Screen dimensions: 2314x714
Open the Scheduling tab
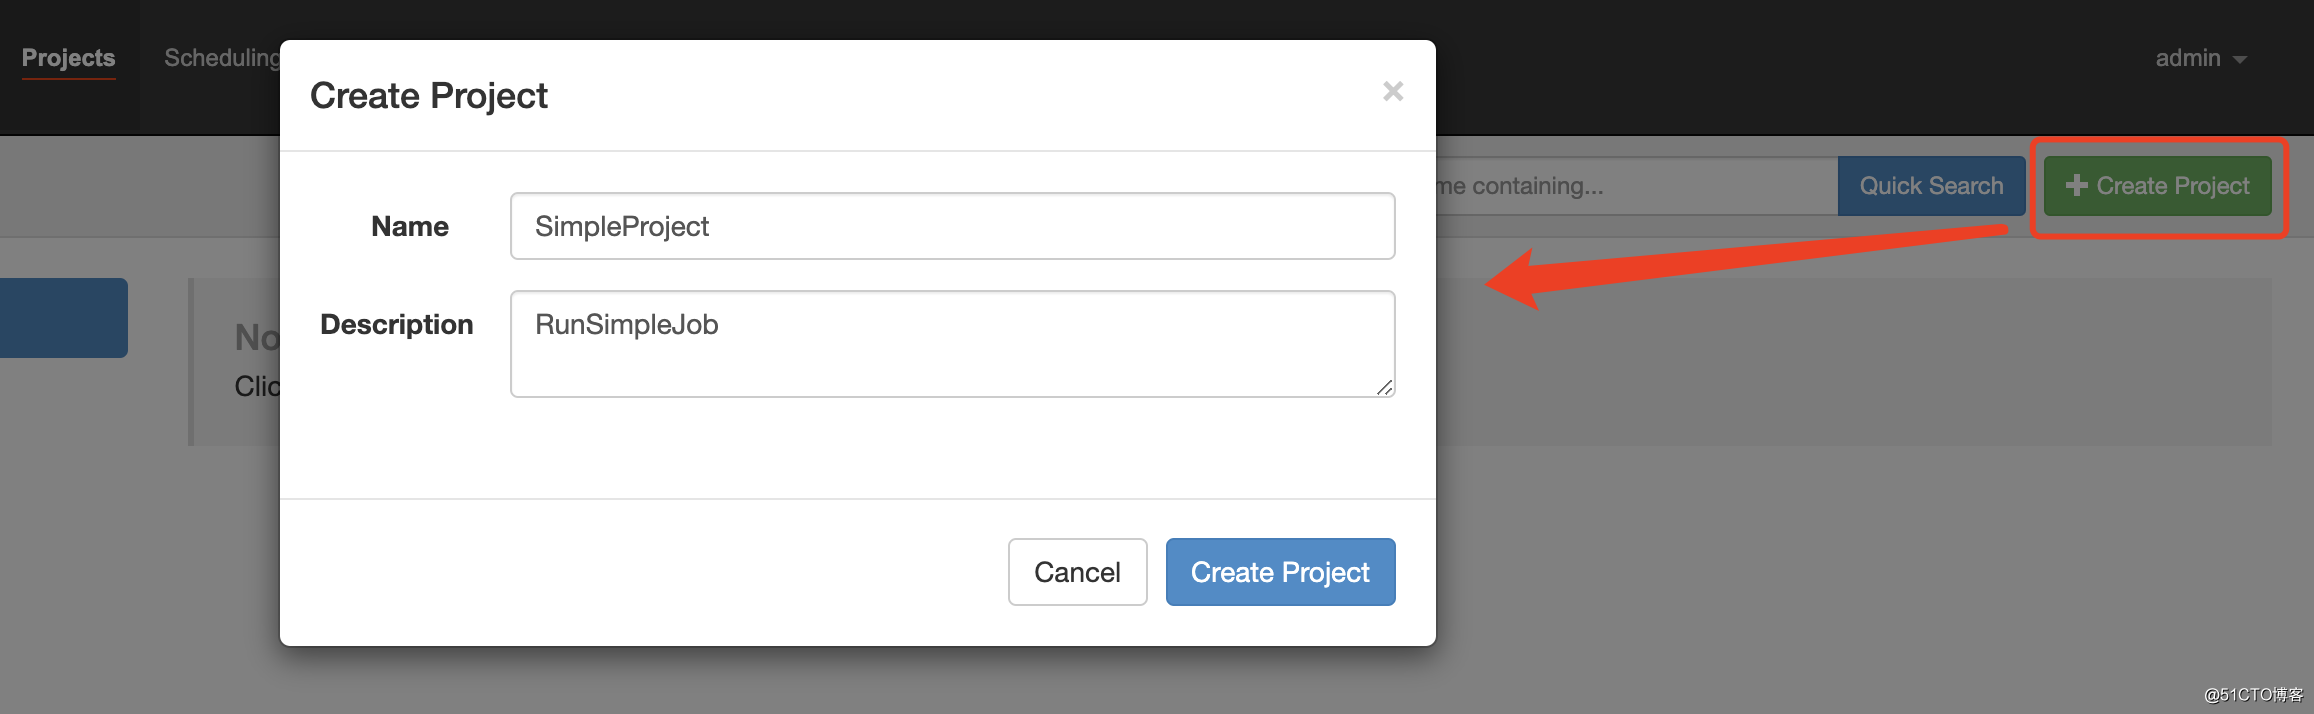point(222,58)
